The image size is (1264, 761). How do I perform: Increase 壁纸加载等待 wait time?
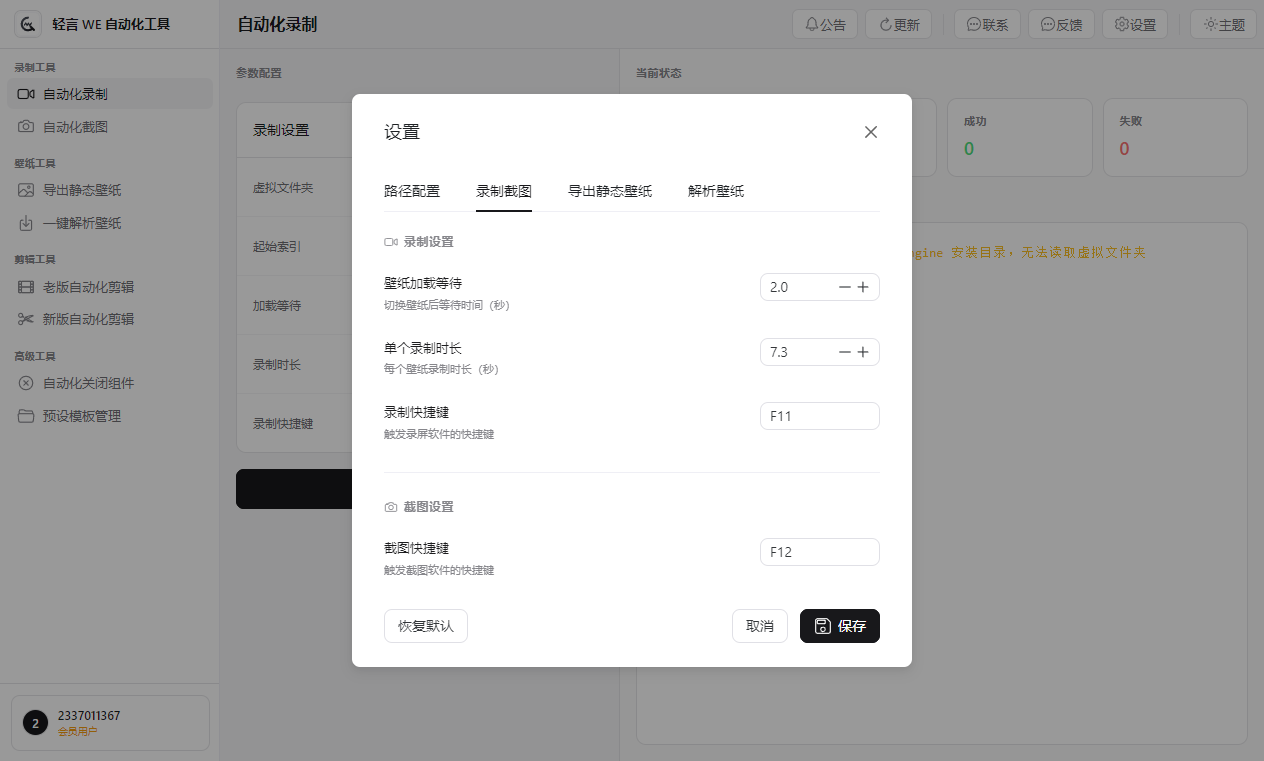click(x=863, y=287)
